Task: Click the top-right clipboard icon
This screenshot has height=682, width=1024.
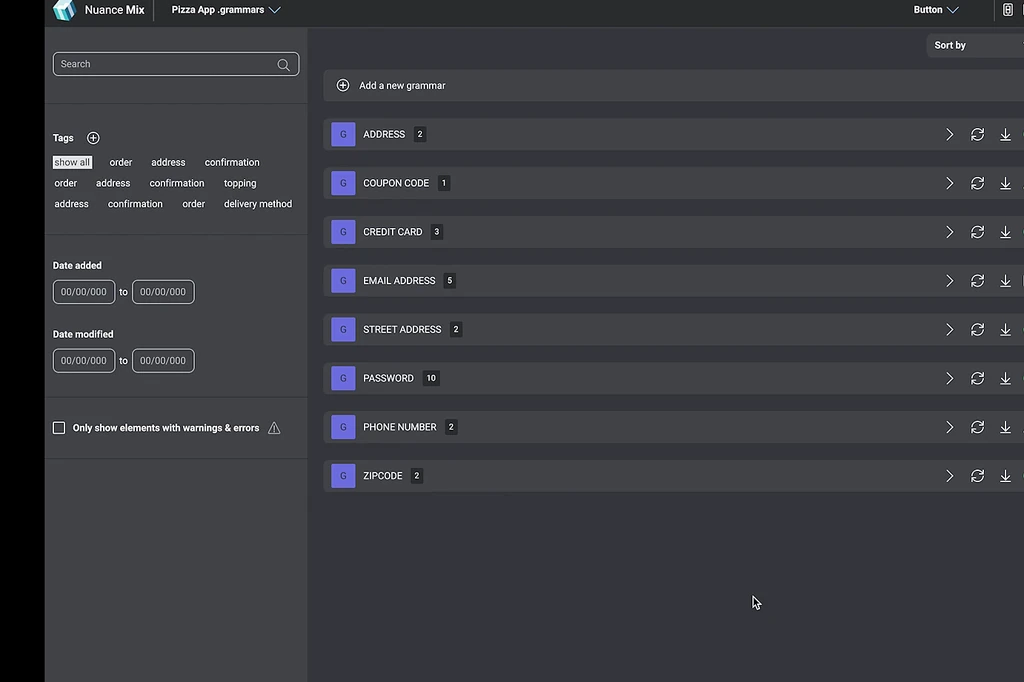Action: pos(1008,10)
